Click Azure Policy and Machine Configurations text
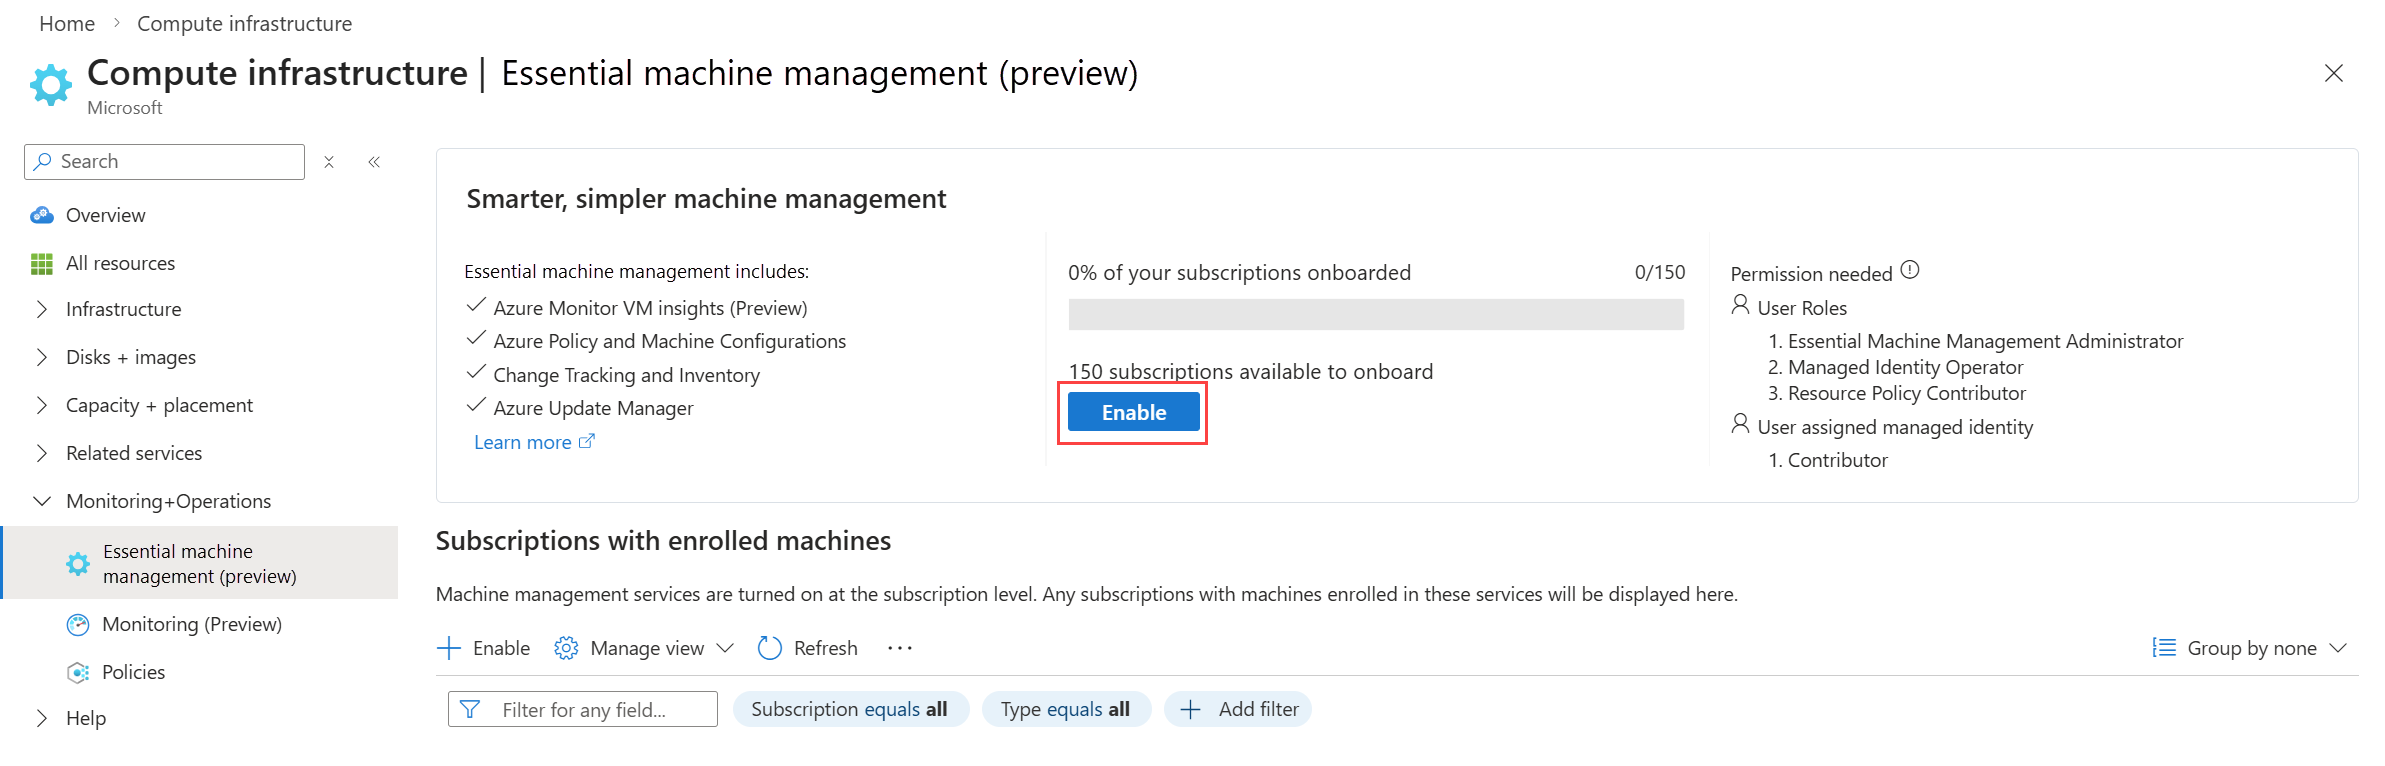The image size is (2385, 766). pyautogui.click(x=669, y=341)
